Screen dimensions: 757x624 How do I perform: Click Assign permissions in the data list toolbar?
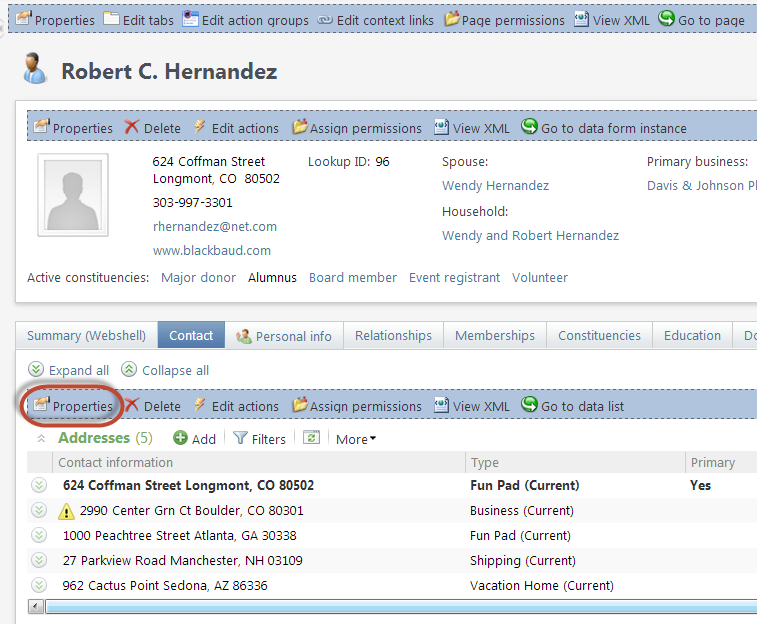(357, 406)
